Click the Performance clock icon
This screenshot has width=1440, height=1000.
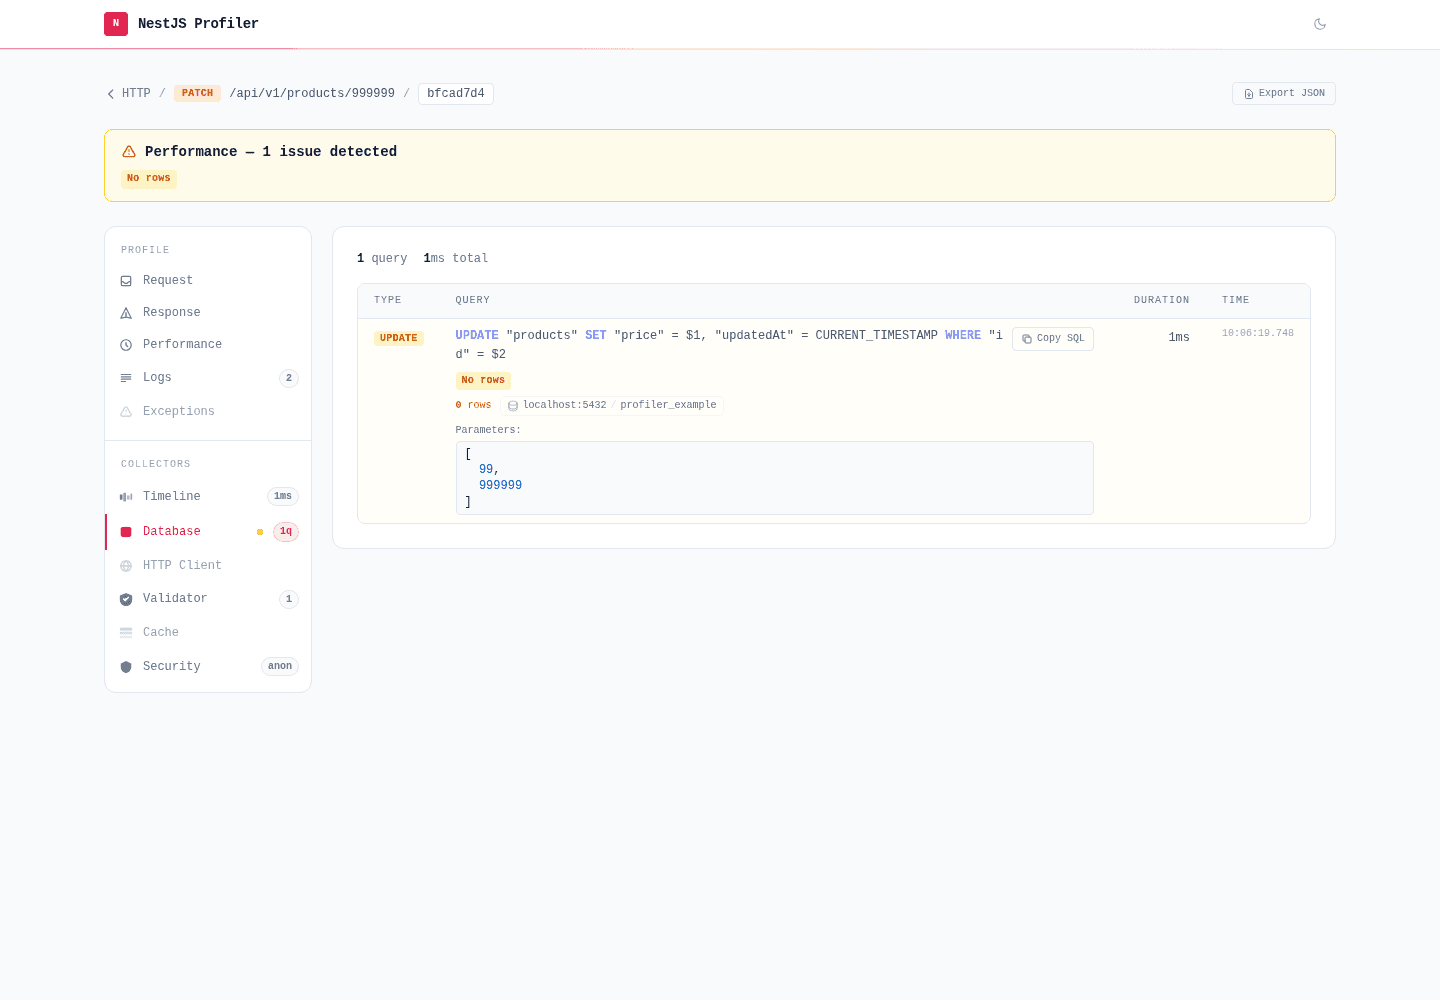[x=126, y=345]
